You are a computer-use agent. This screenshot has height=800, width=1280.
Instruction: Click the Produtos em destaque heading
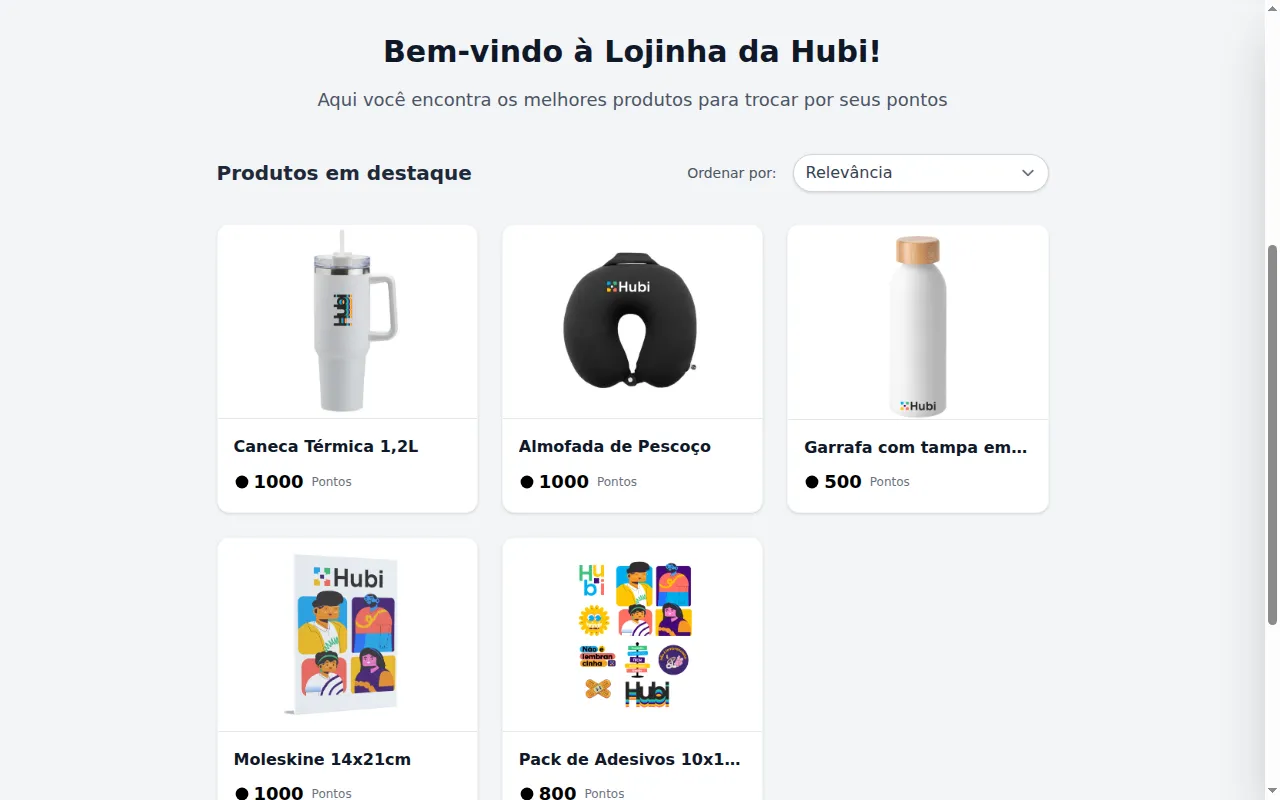(x=344, y=173)
